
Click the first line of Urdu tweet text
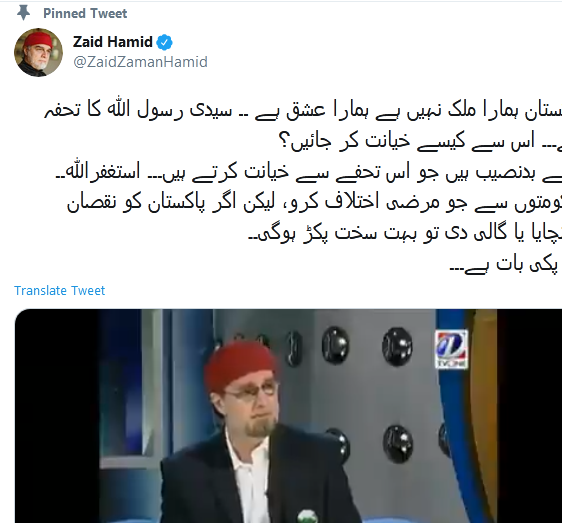[303, 110]
